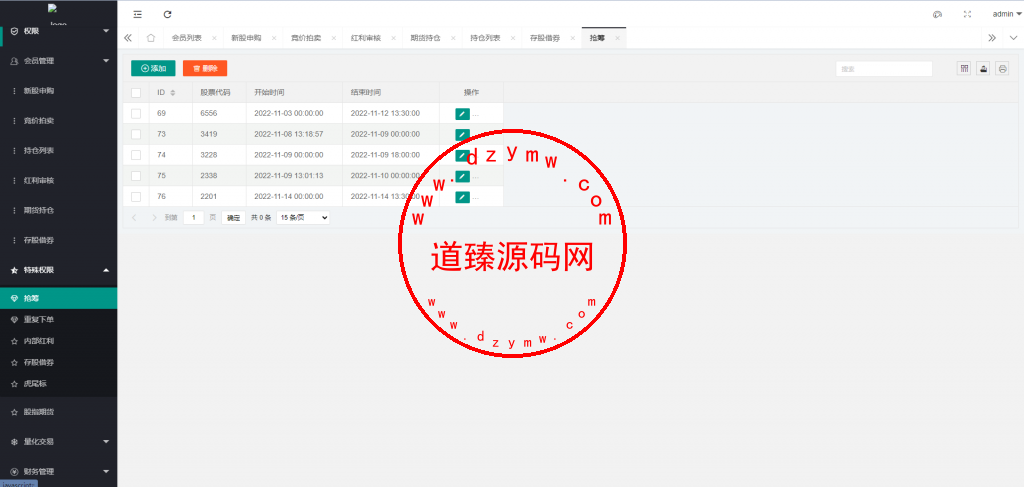Go to previous page arrow in pagination
The image size is (1024, 487).
[x=135, y=217]
